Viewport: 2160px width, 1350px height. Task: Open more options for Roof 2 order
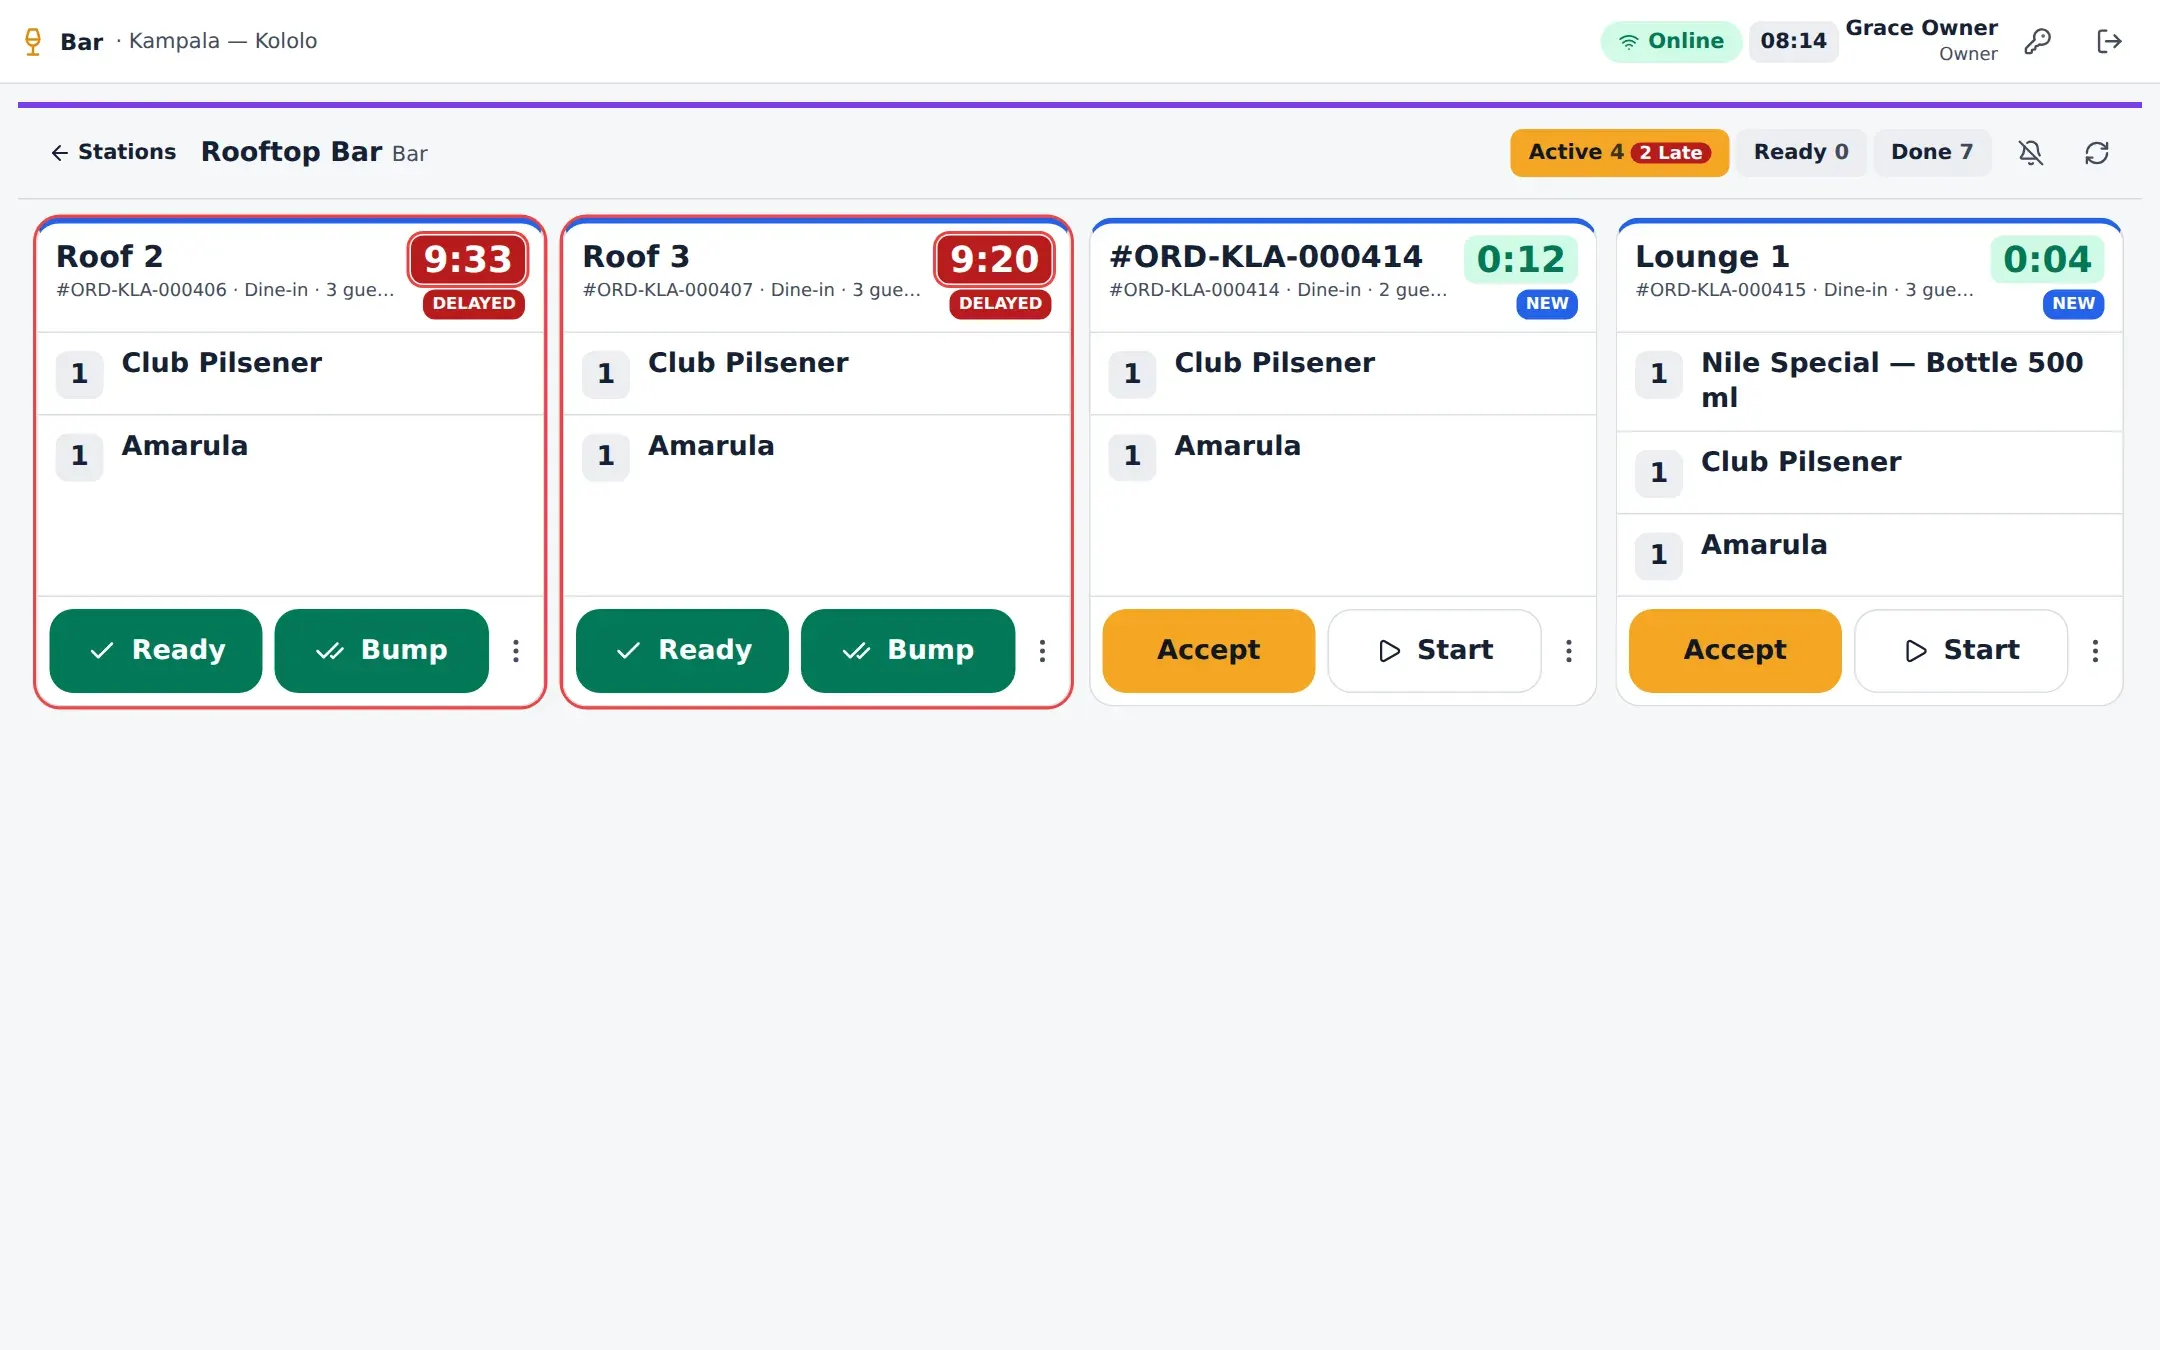pyautogui.click(x=516, y=651)
